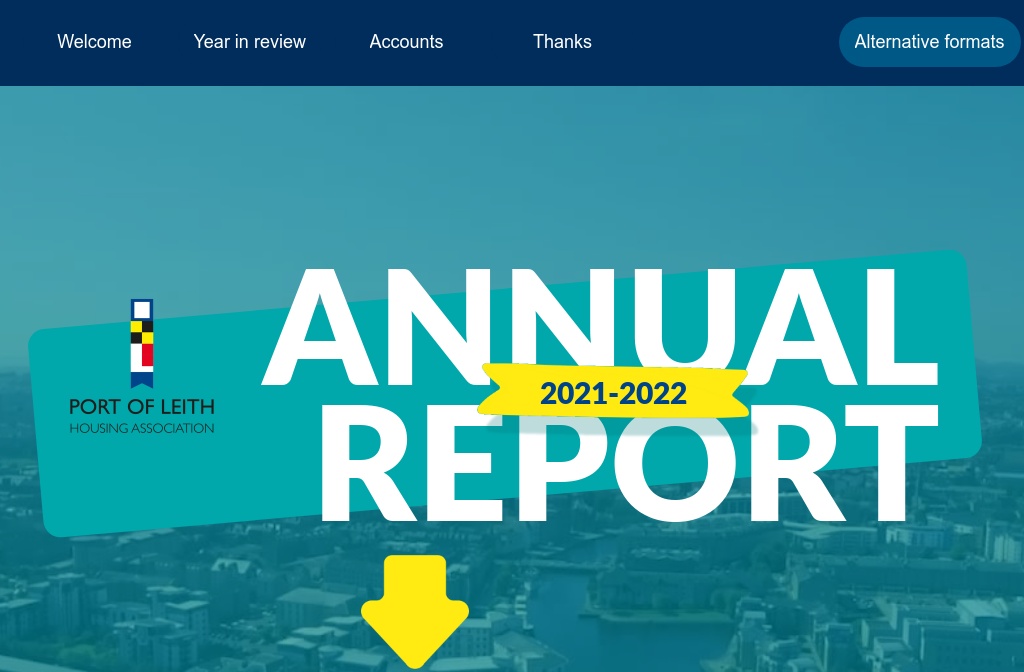
Task: Navigate to Year in review
Action: tap(249, 42)
